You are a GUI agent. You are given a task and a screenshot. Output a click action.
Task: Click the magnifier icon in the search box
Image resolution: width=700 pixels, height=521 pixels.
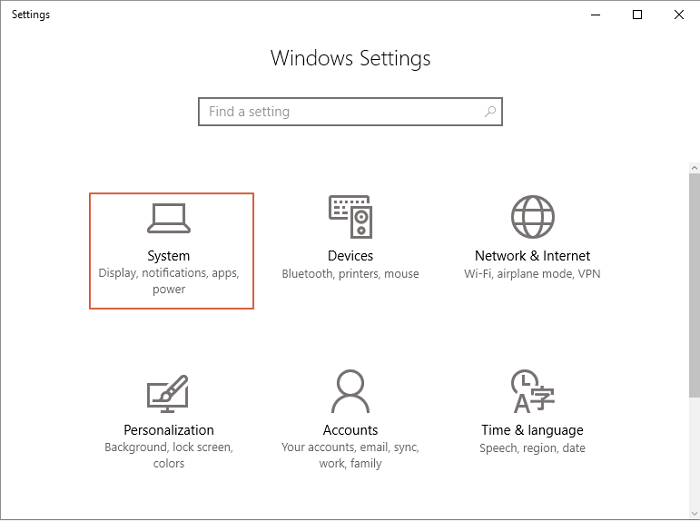489,112
